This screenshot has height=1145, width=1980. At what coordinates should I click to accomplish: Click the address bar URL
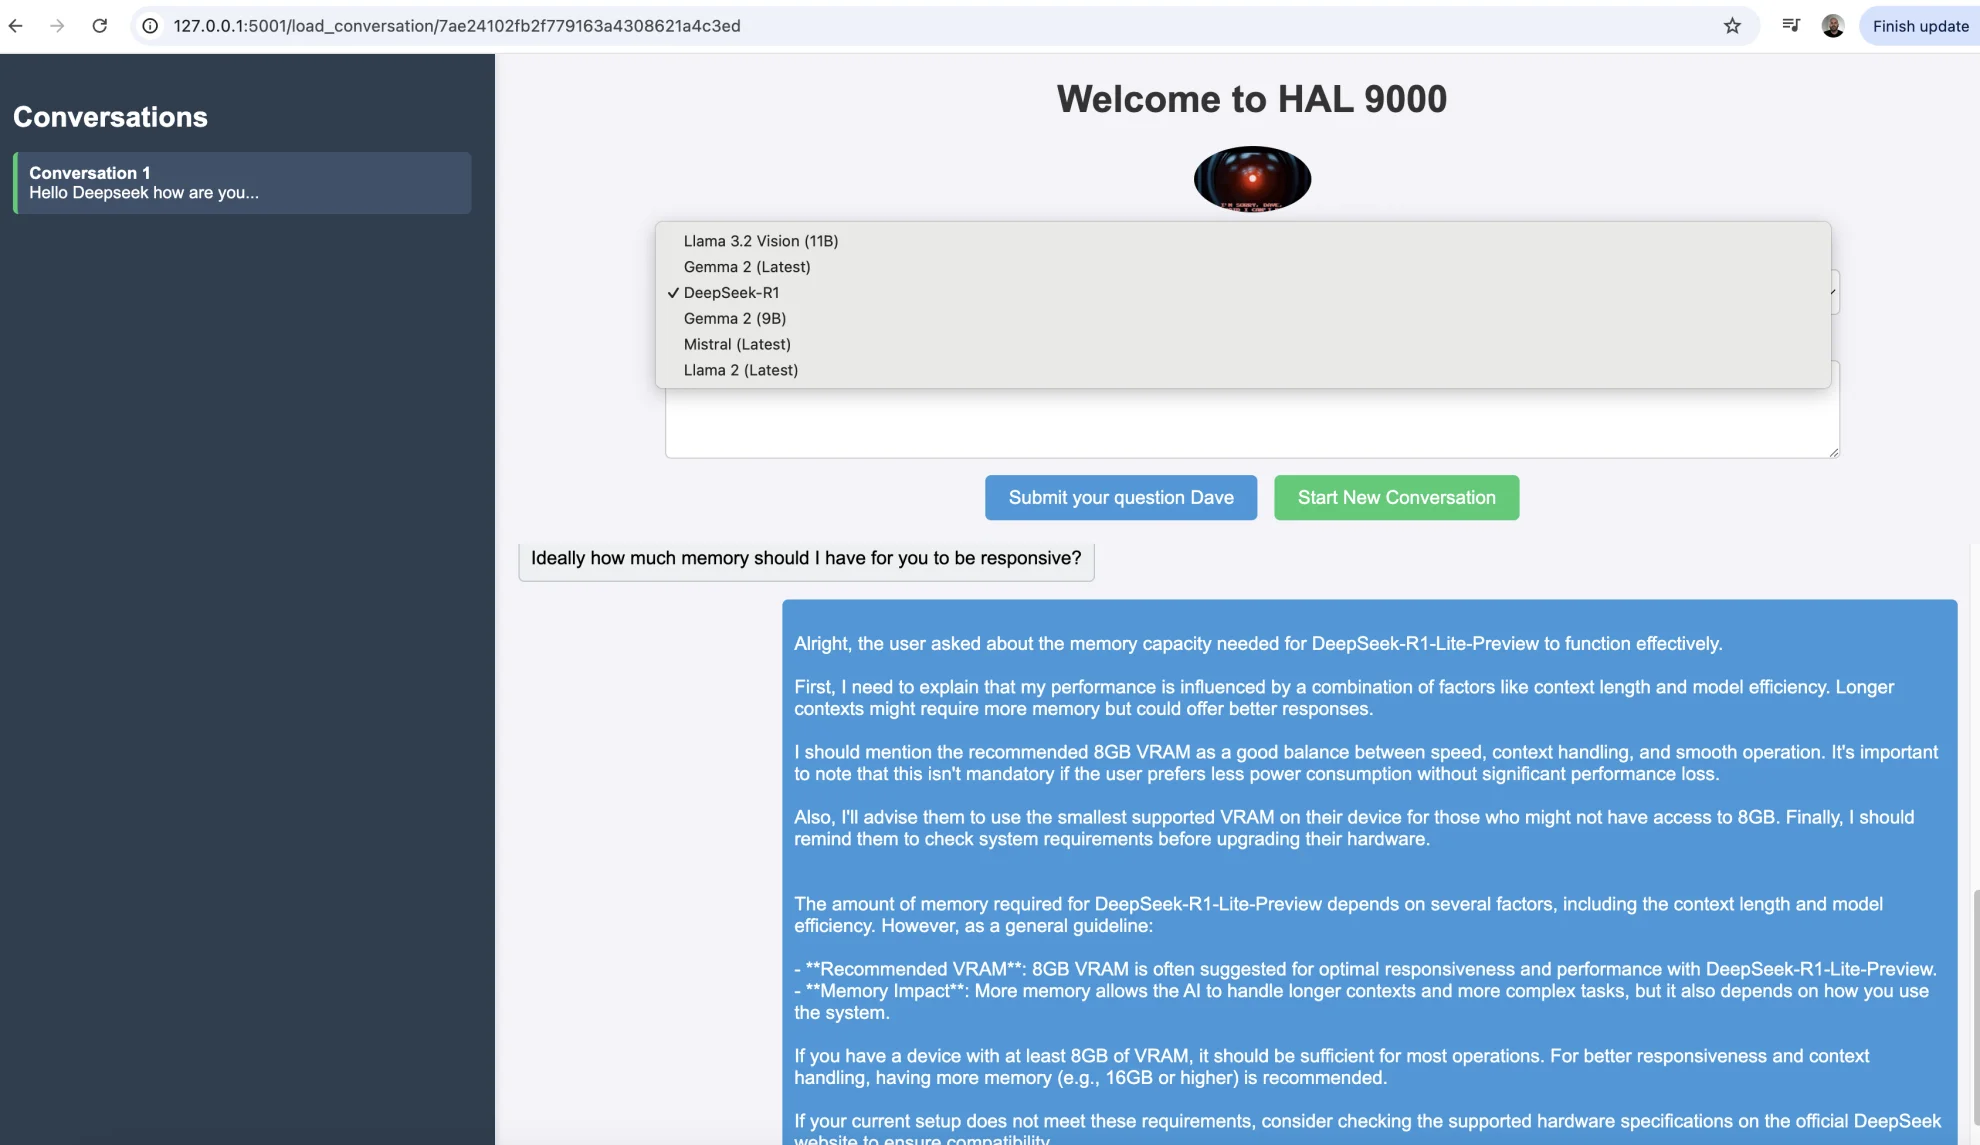coord(457,26)
